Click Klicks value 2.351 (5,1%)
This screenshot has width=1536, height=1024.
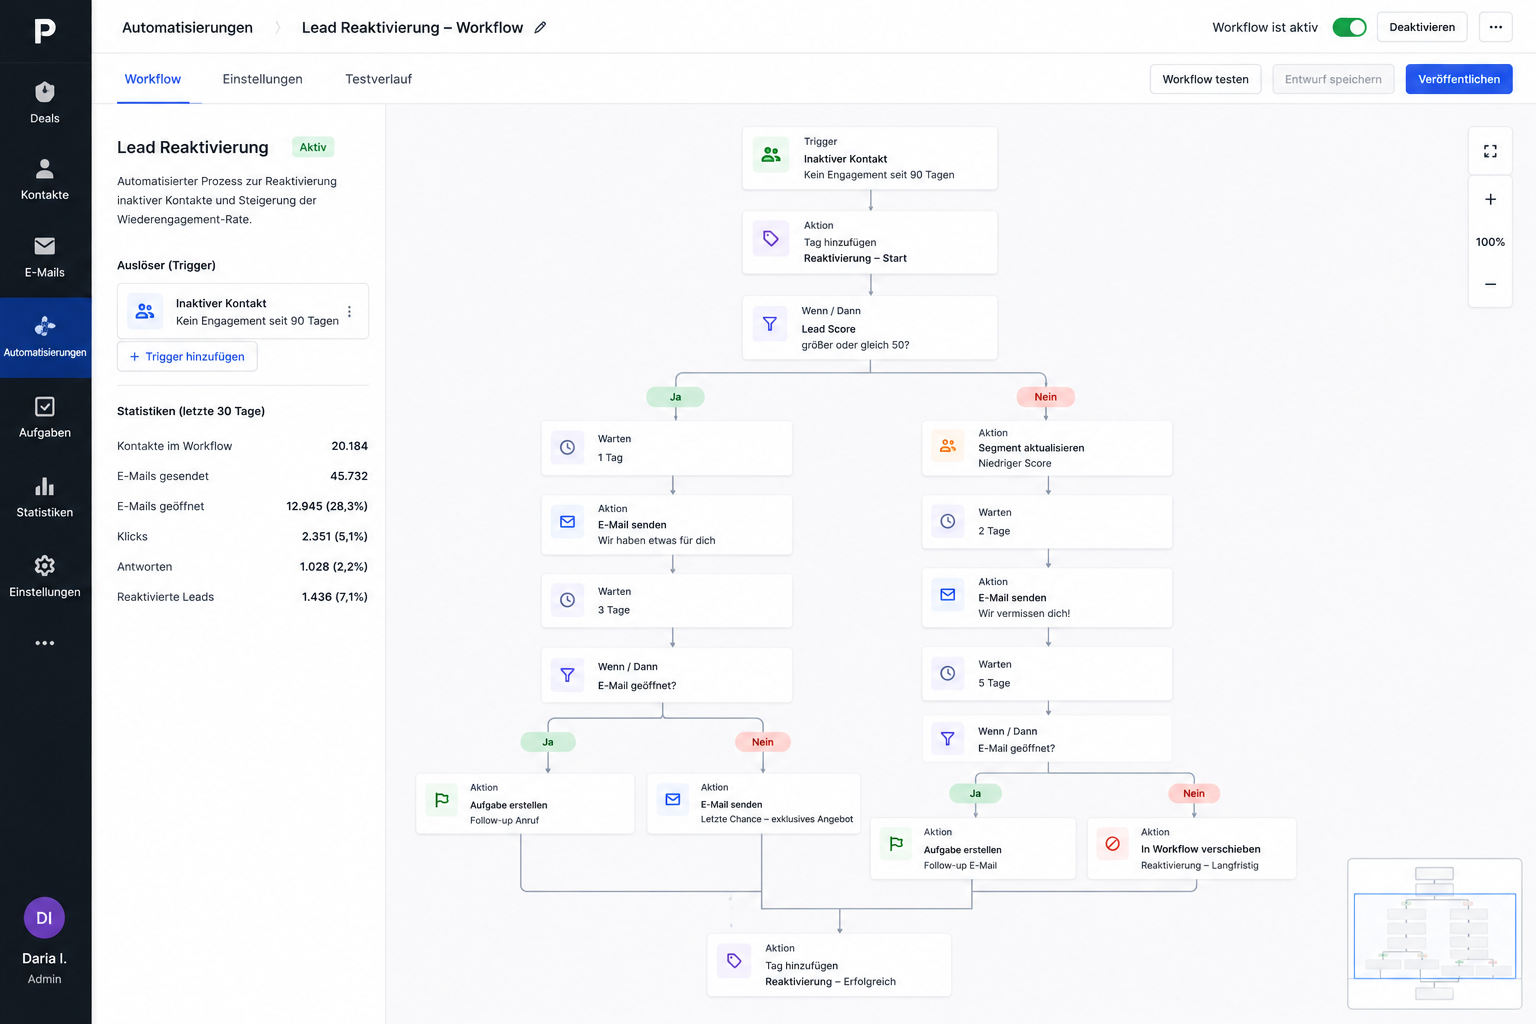point(334,537)
